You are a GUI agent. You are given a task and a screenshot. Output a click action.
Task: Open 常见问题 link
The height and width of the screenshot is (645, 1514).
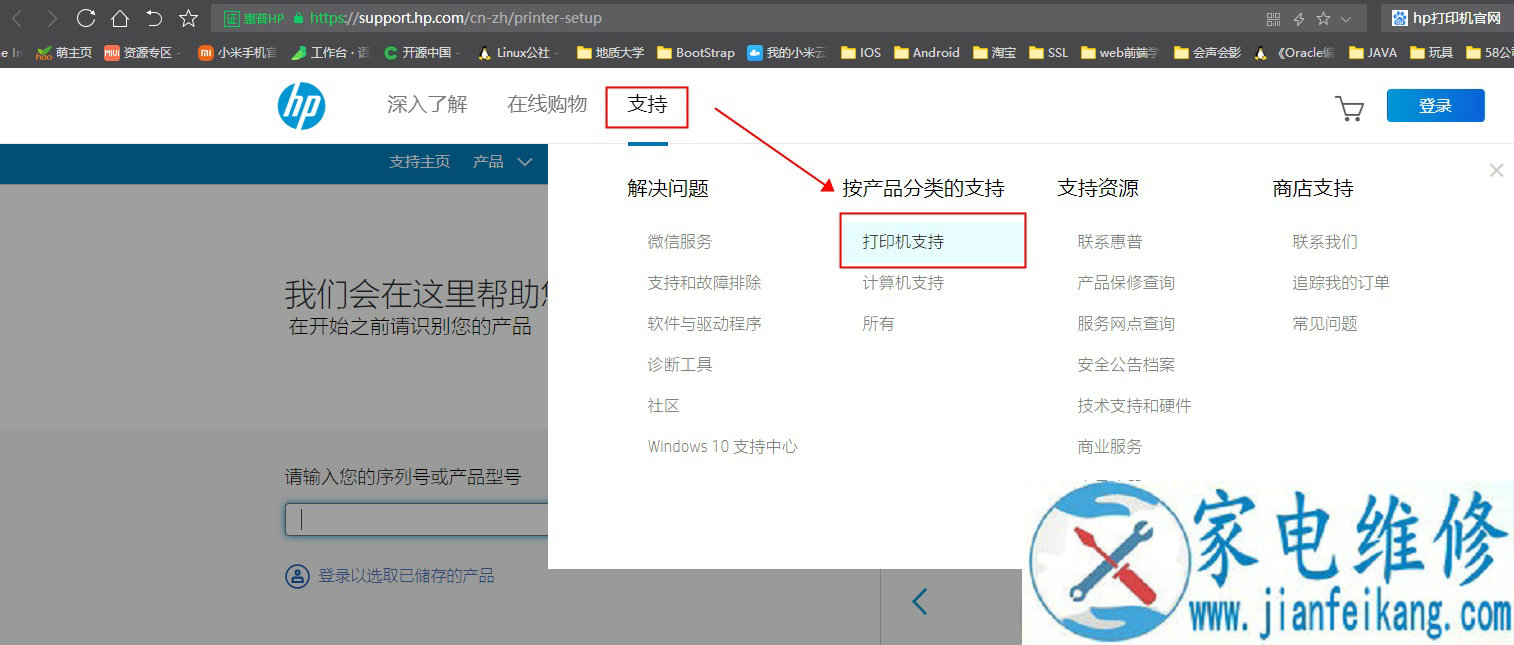1325,324
